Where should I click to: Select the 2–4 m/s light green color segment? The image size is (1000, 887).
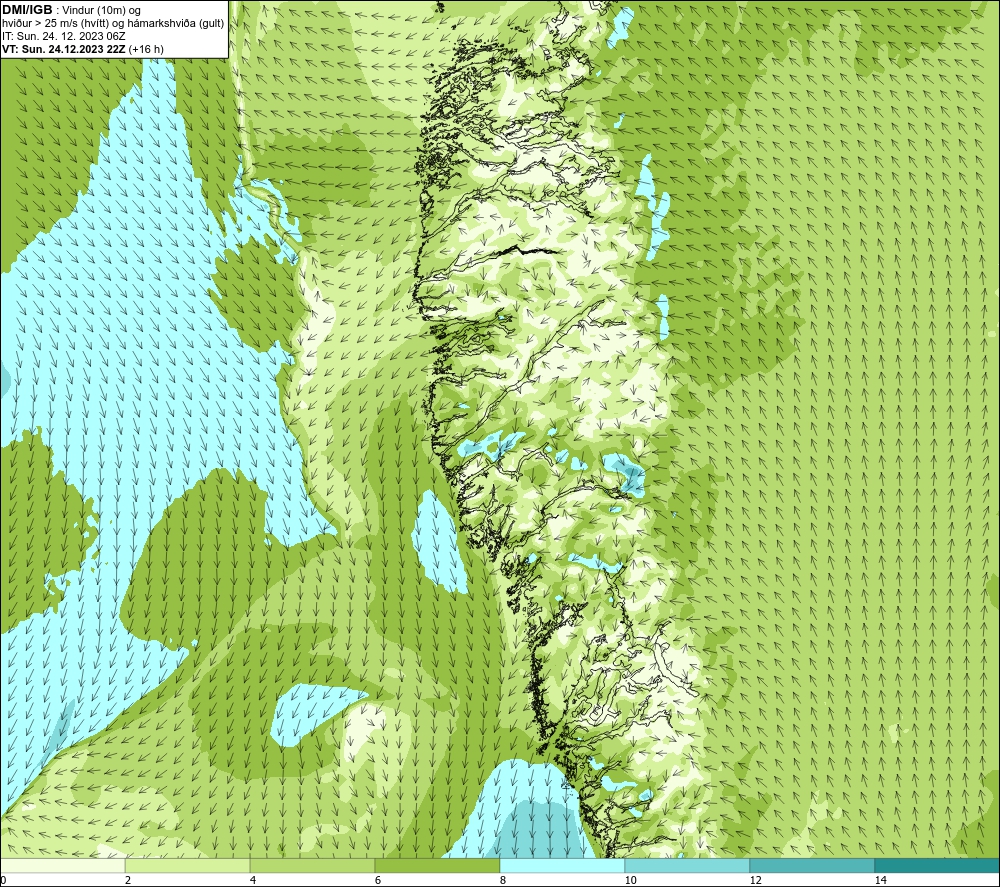(x=187, y=865)
